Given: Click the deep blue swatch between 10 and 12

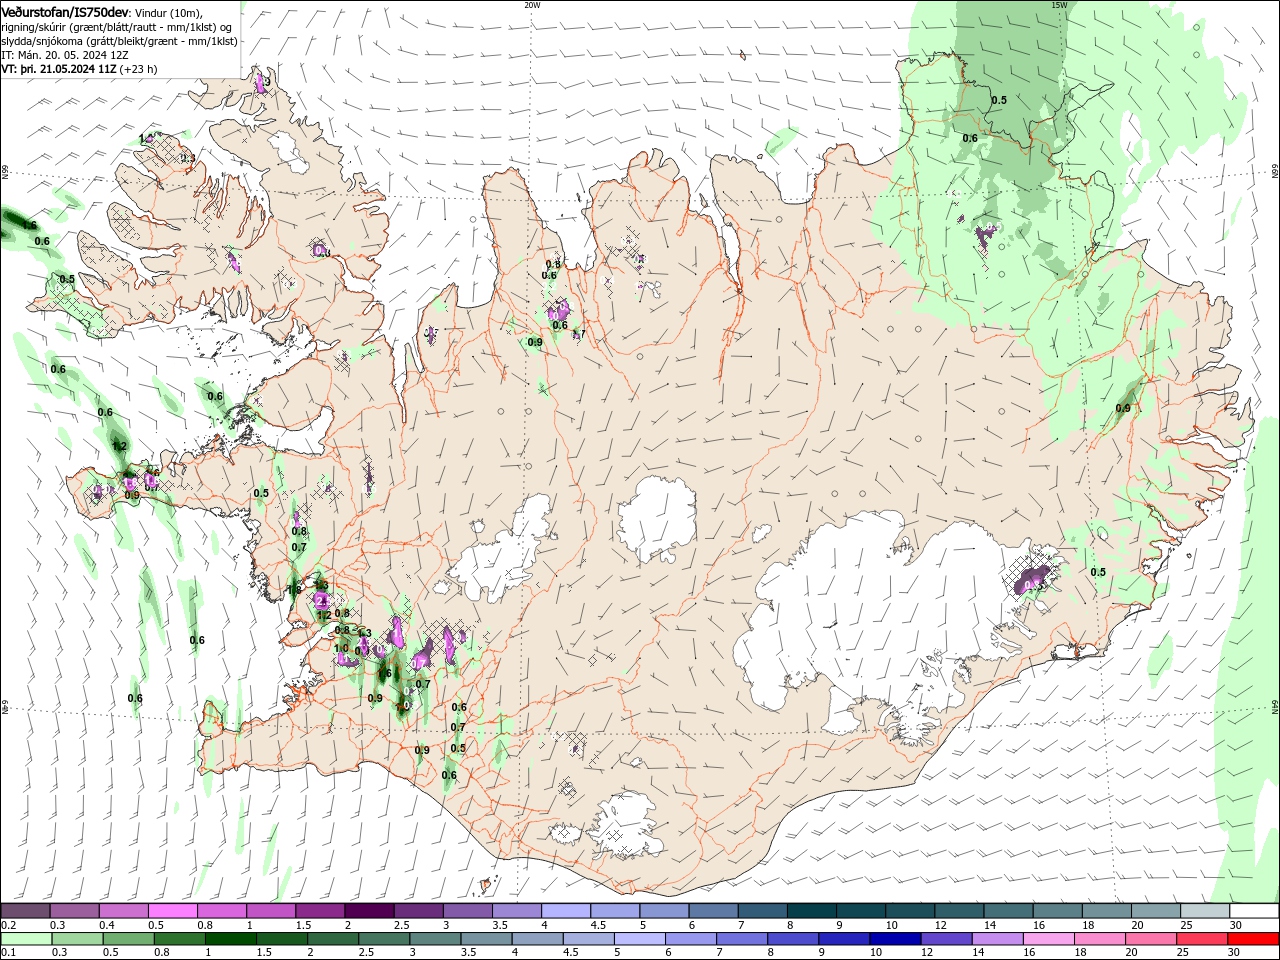Looking at the screenshot, I should click(x=895, y=939).
